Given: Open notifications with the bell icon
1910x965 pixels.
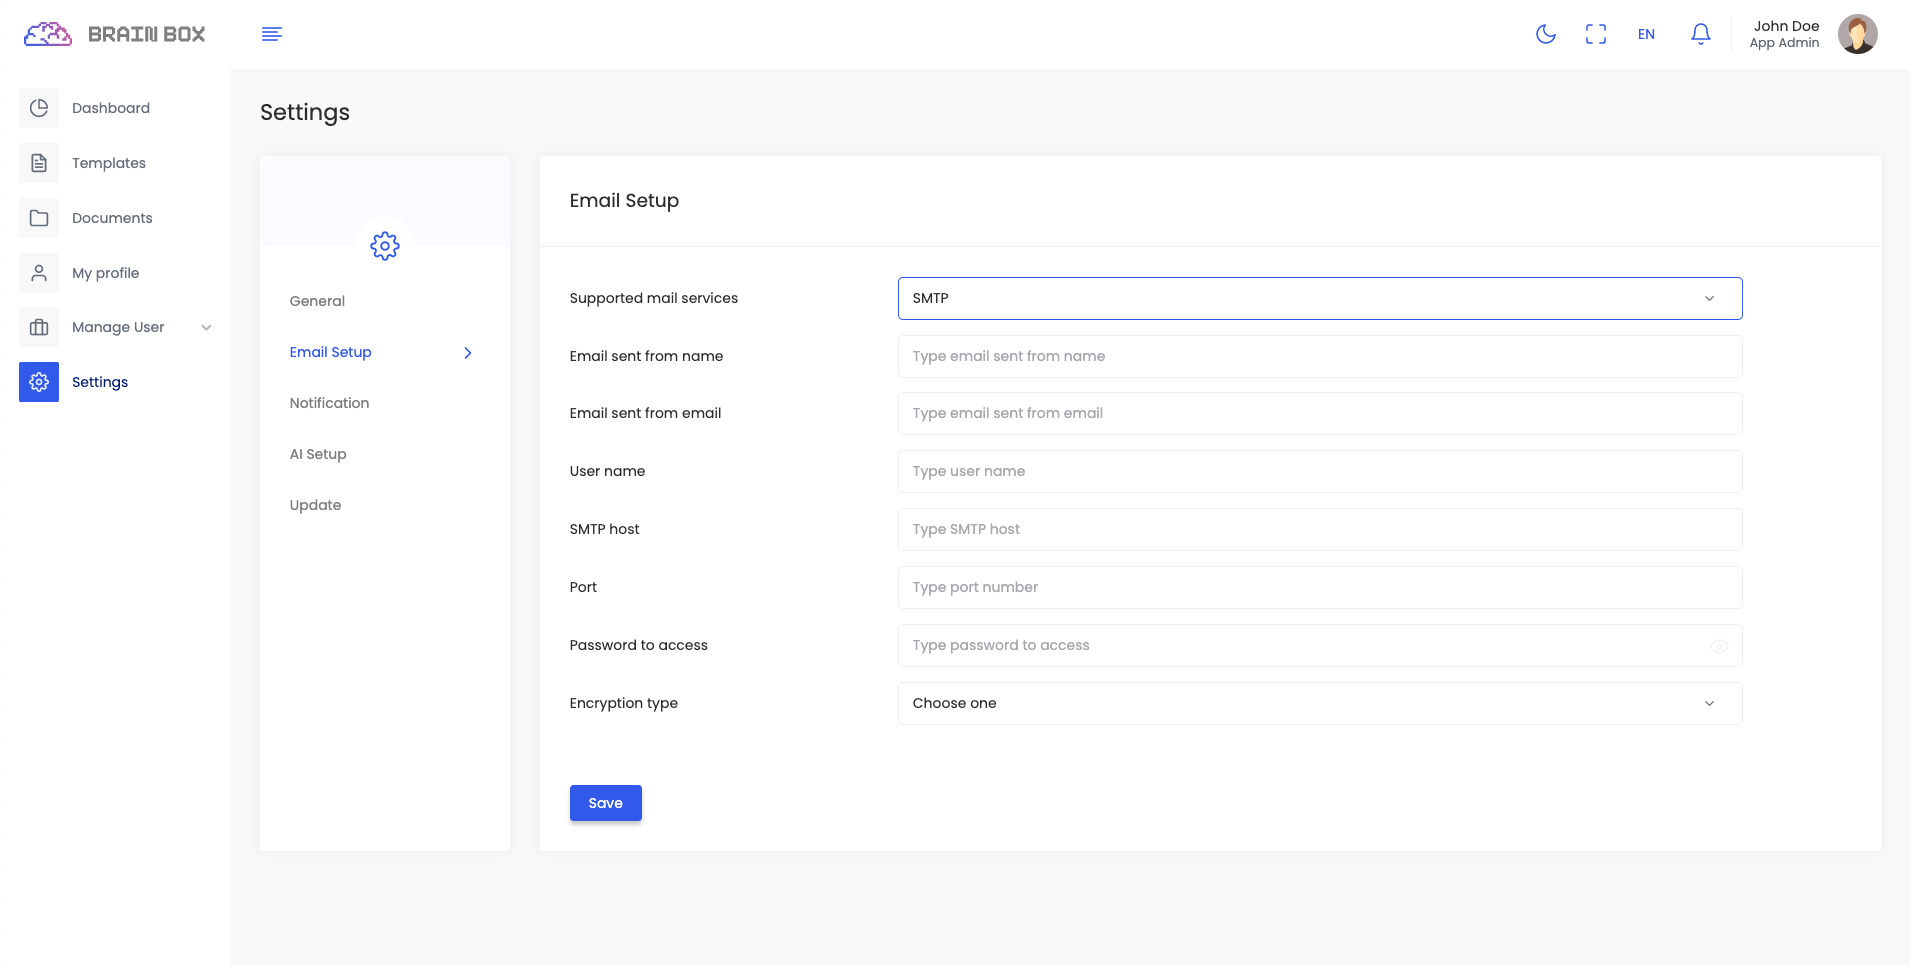Looking at the screenshot, I should coord(1700,34).
